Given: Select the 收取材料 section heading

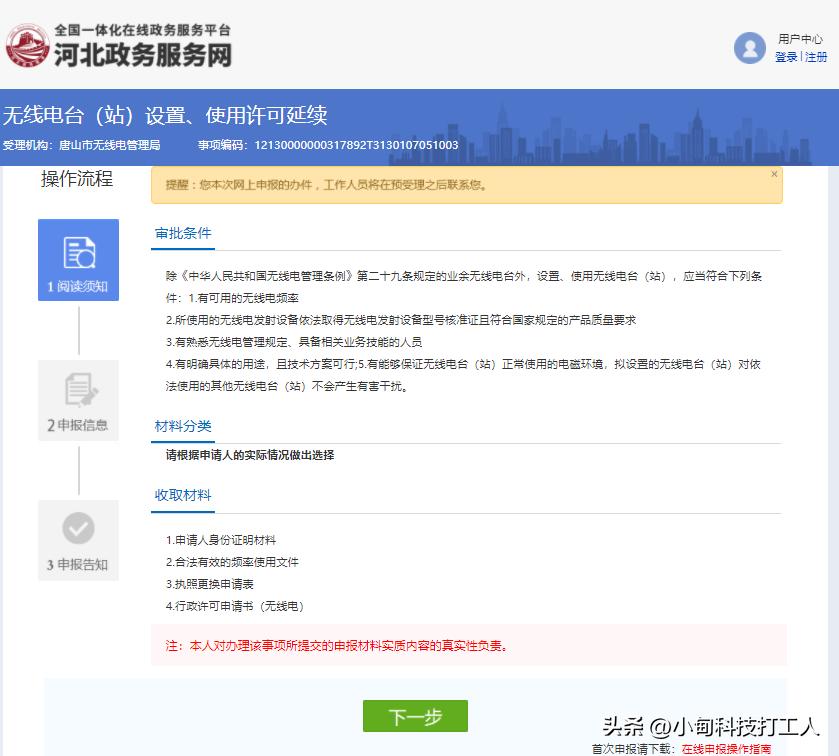Looking at the screenshot, I should tap(183, 493).
